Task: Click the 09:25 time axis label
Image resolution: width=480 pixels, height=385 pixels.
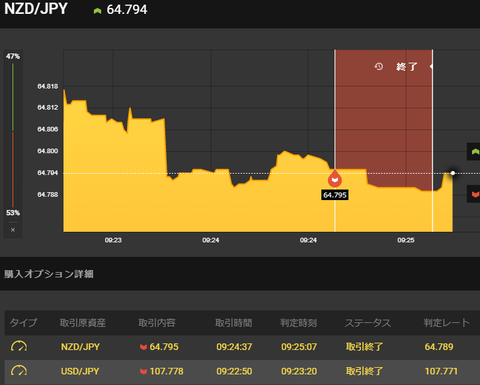Action: click(406, 240)
